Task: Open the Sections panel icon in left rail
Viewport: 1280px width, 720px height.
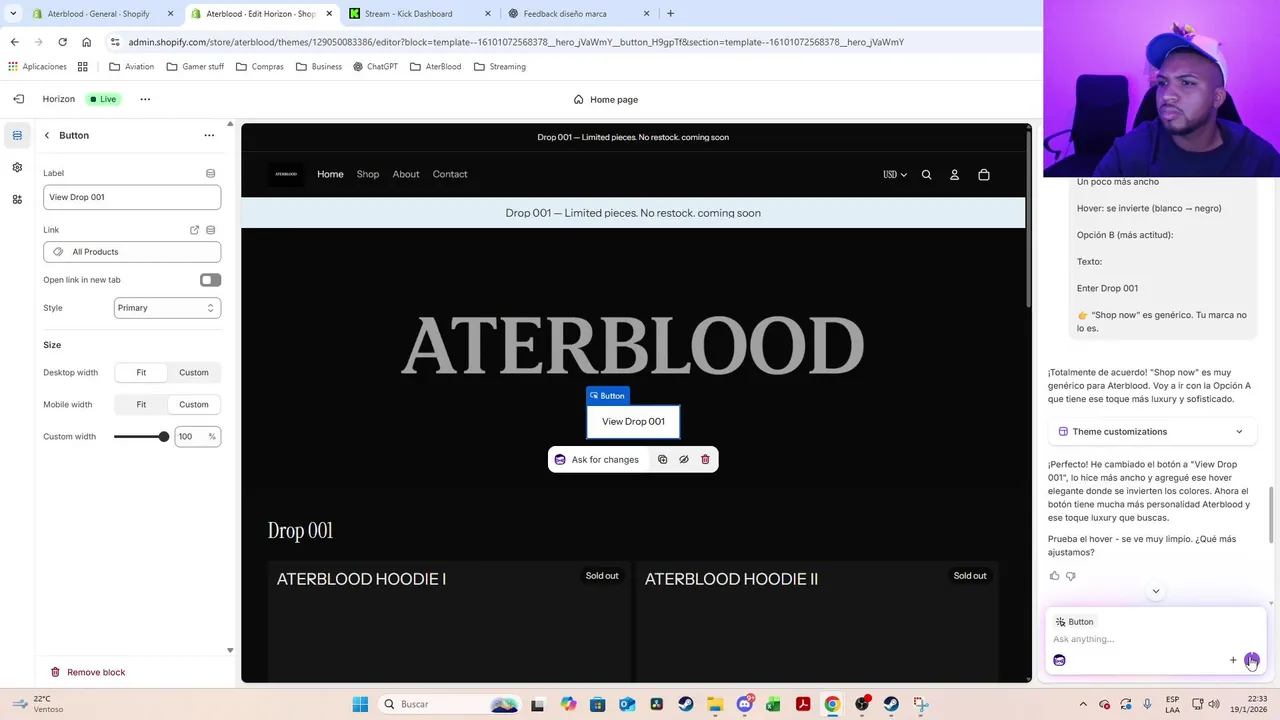Action: point(17,135)
